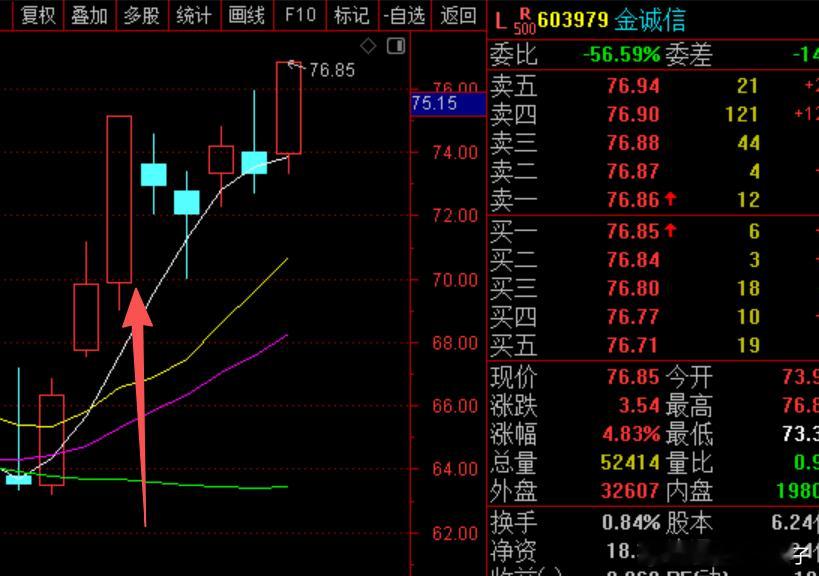
Task: Select the 多股 multi-stock view
Action: click(x=142, y=15)
